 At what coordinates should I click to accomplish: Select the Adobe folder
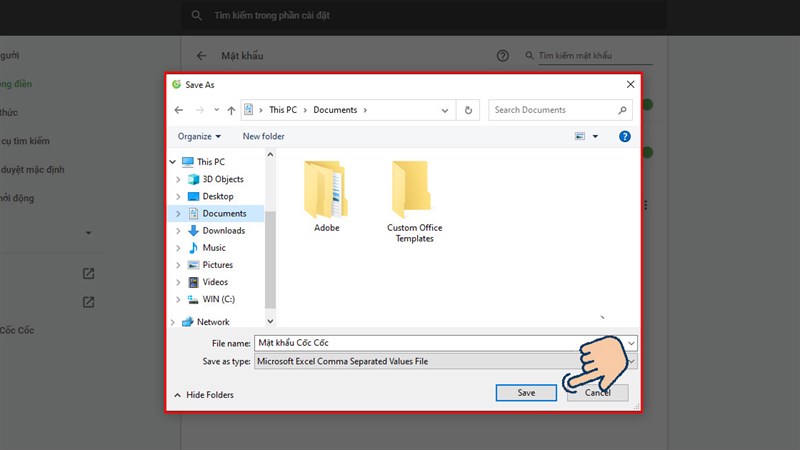pyautogui.click(x=327, y=196)
